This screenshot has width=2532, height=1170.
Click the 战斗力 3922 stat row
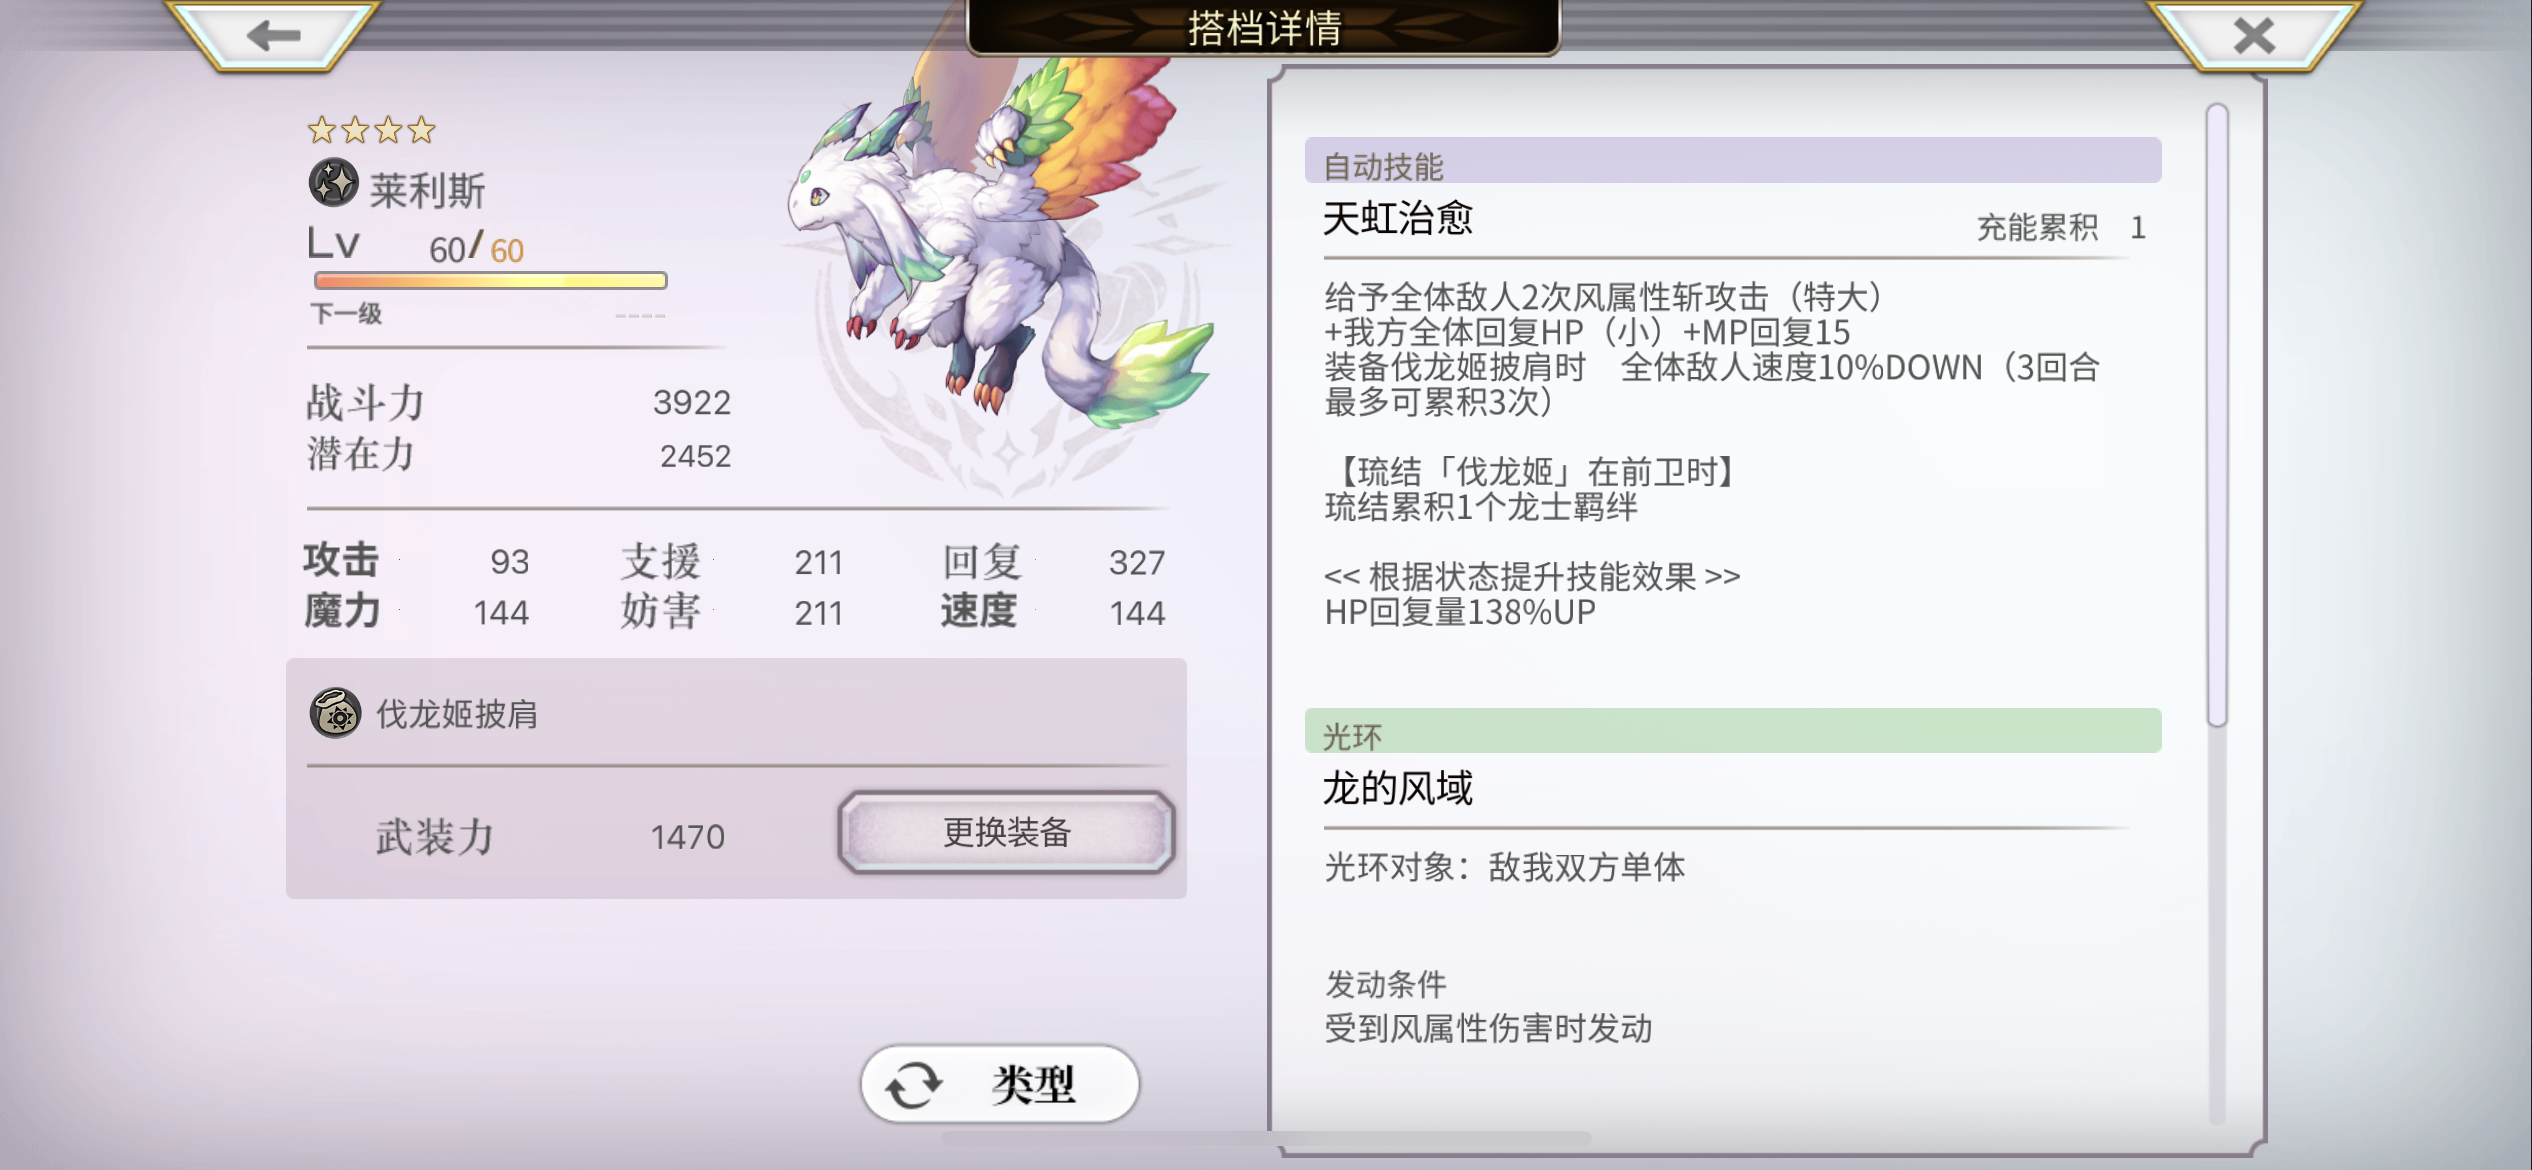pyautogui.click(x=519, y=402)
